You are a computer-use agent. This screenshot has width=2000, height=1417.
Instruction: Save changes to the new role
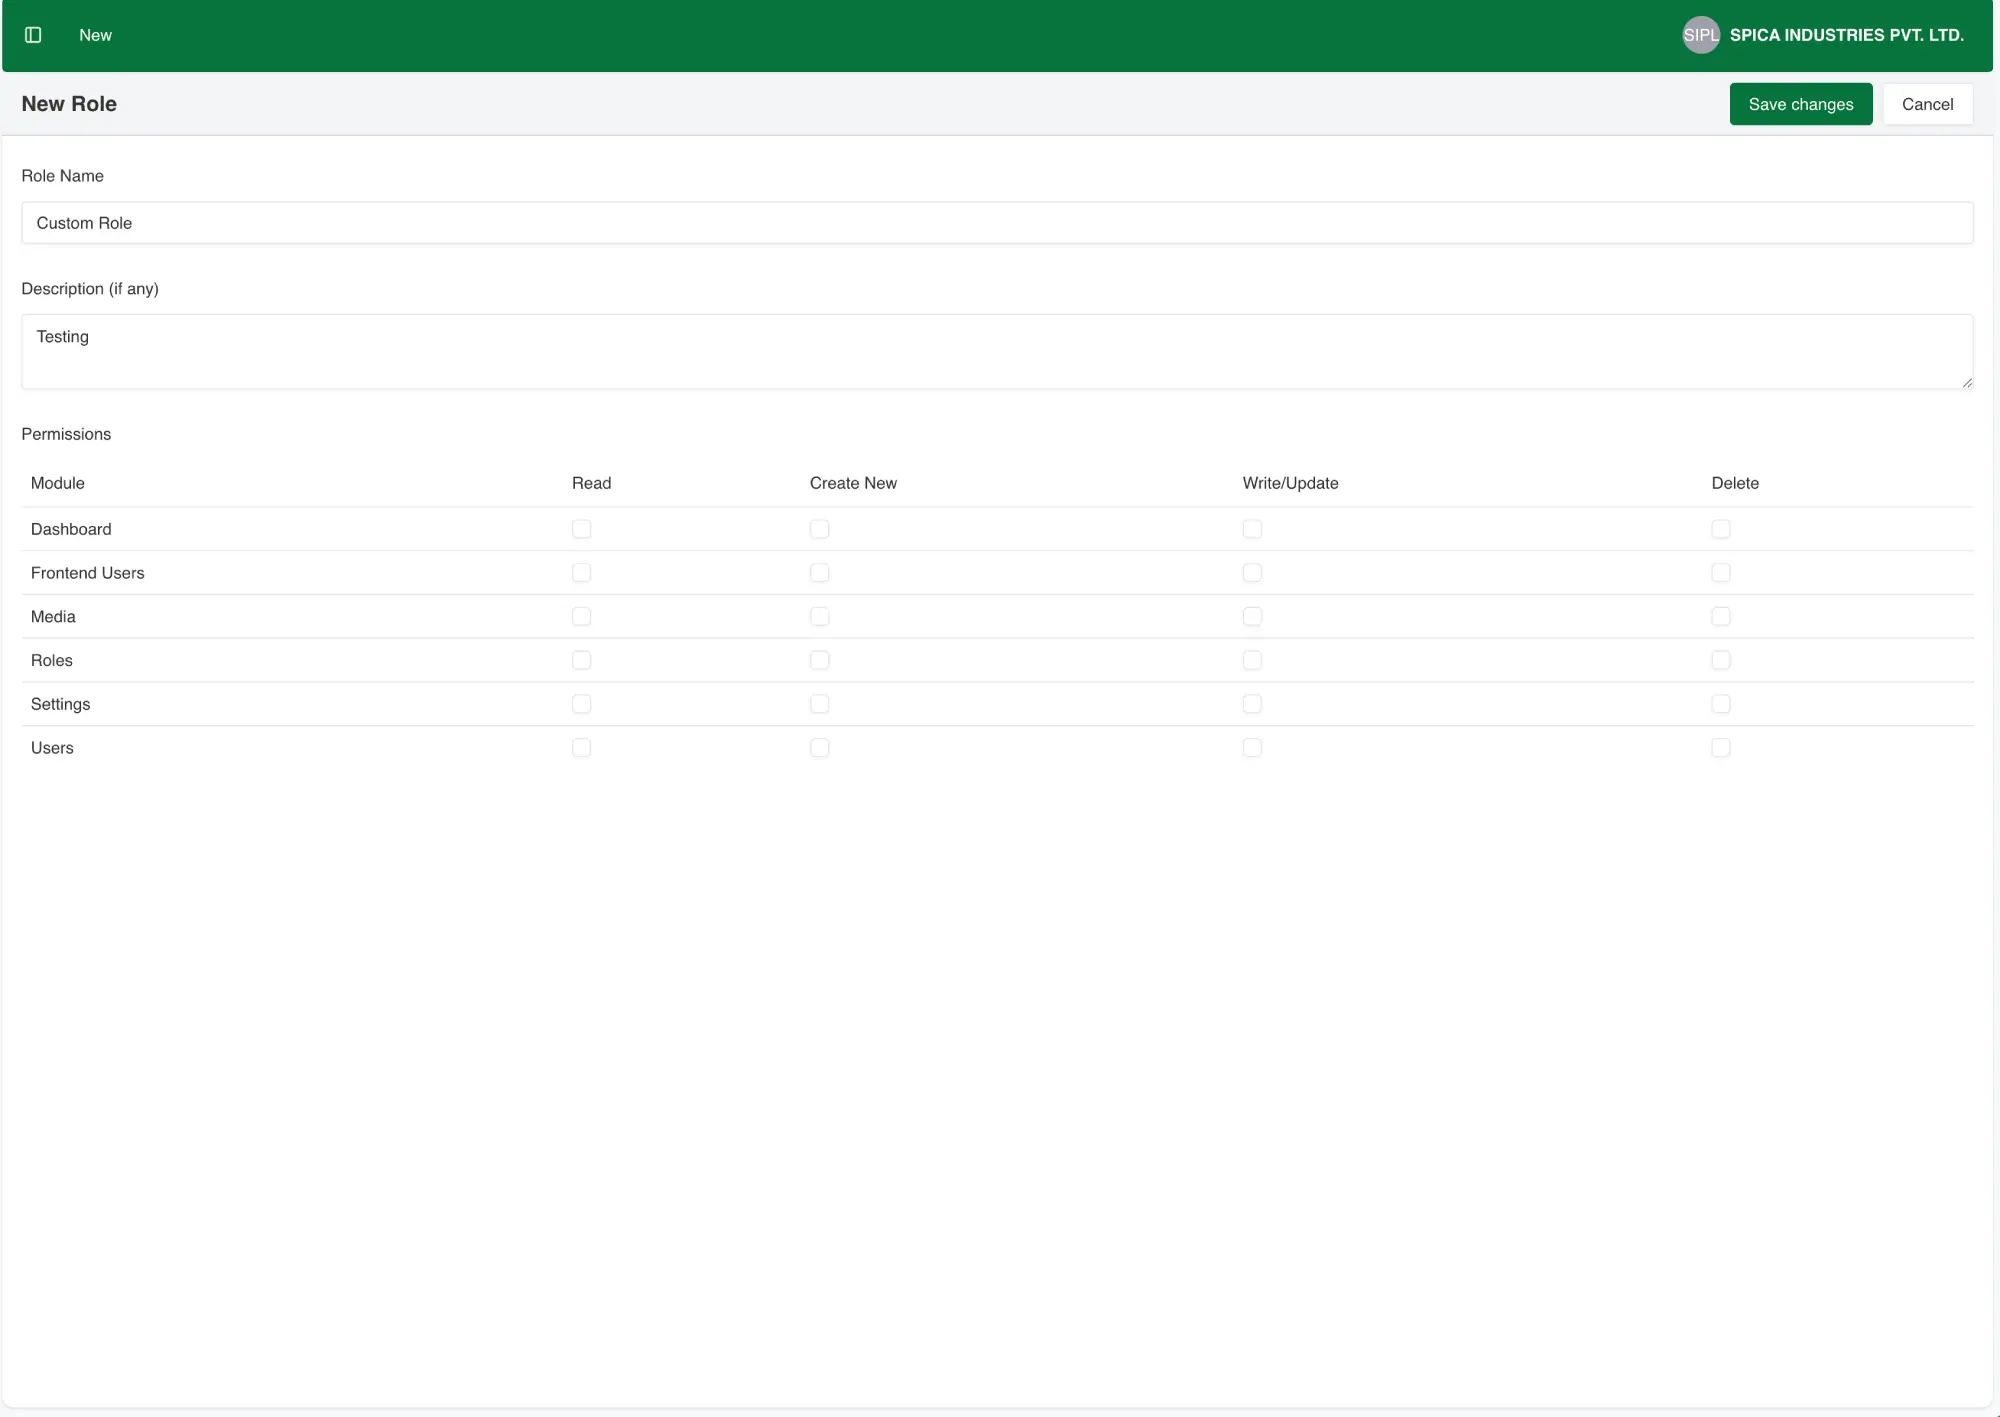[1800, 103]
